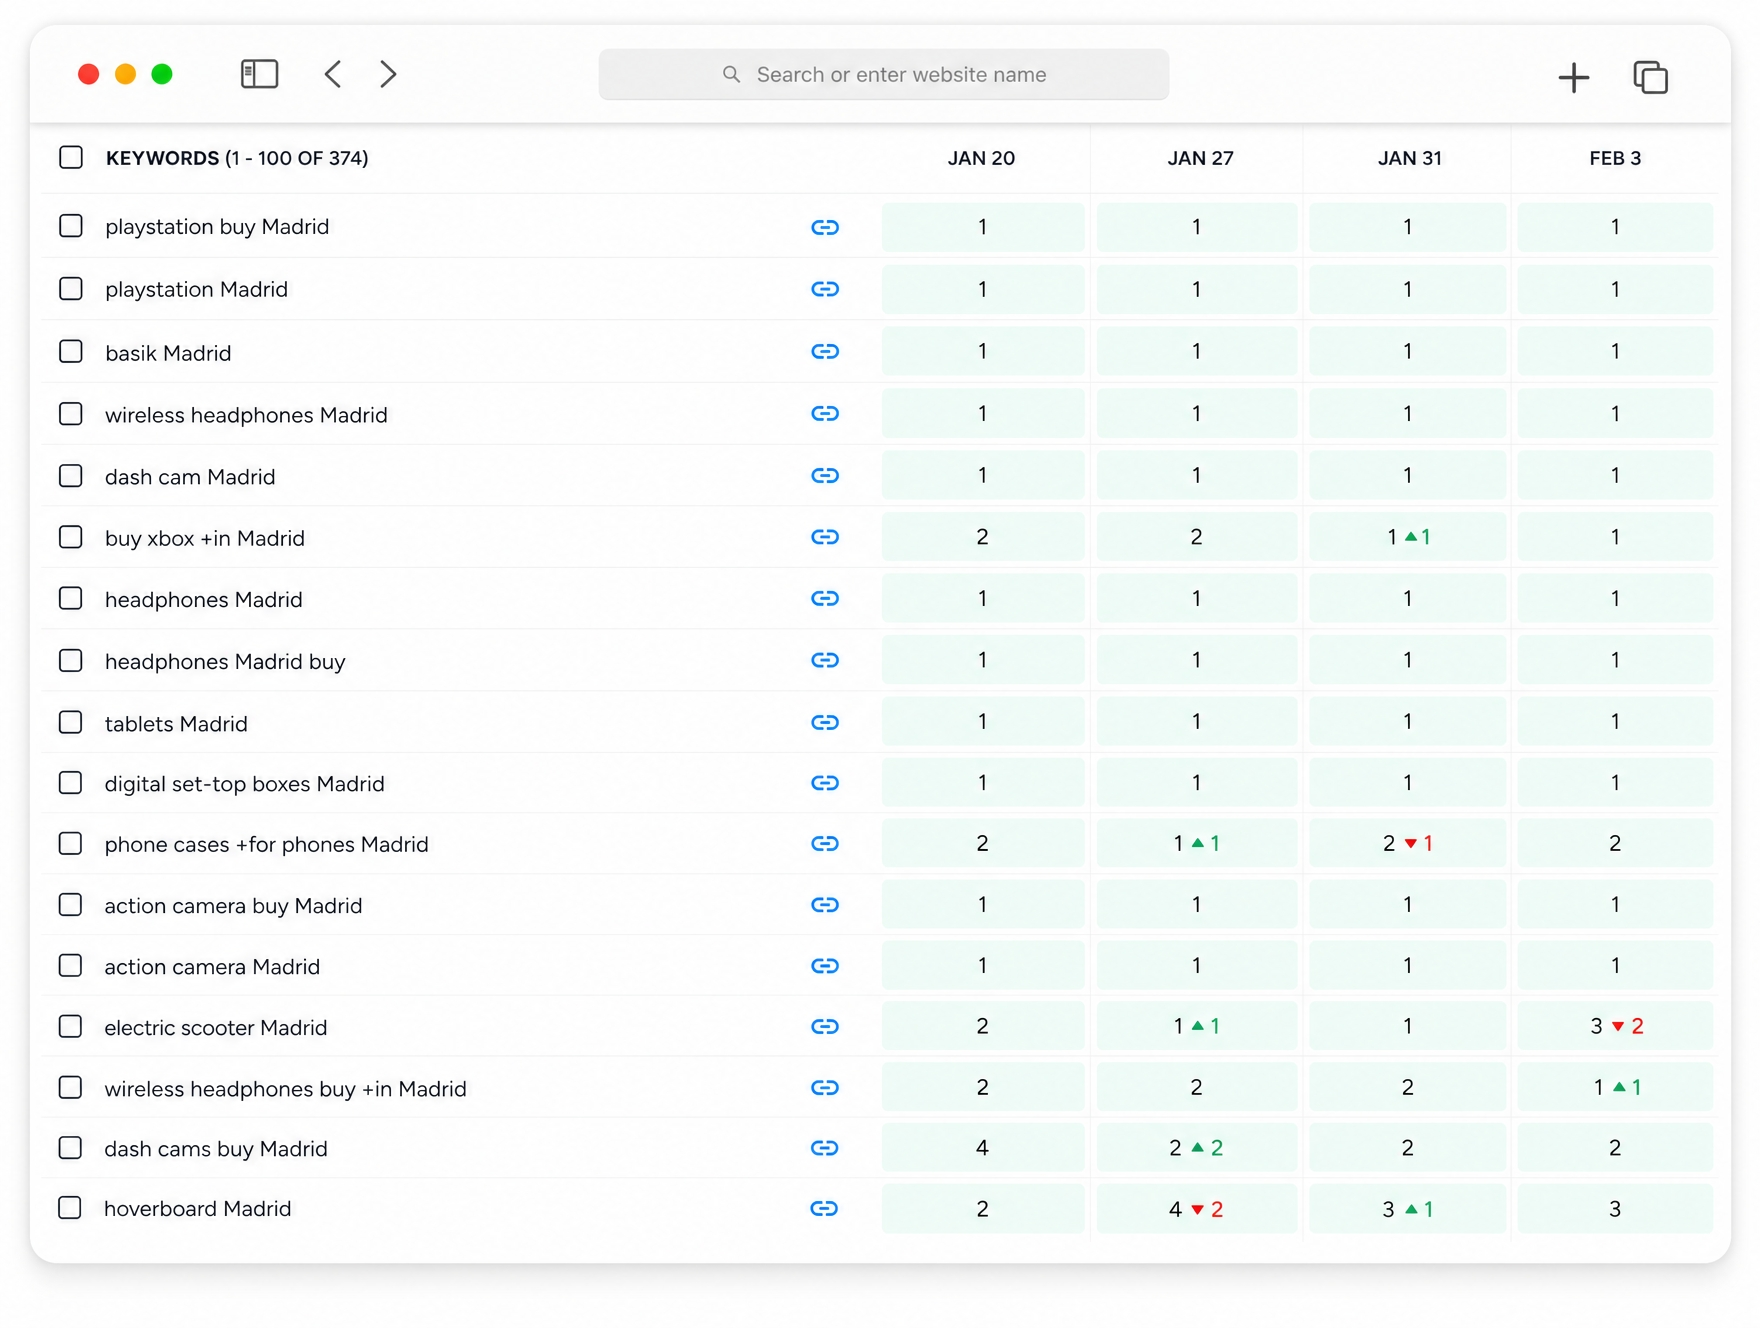Screen dimensions: 1760x1328
Task: Click electric scooter Madrid JAN 27 cell
Action: tap(1197, 1026)
